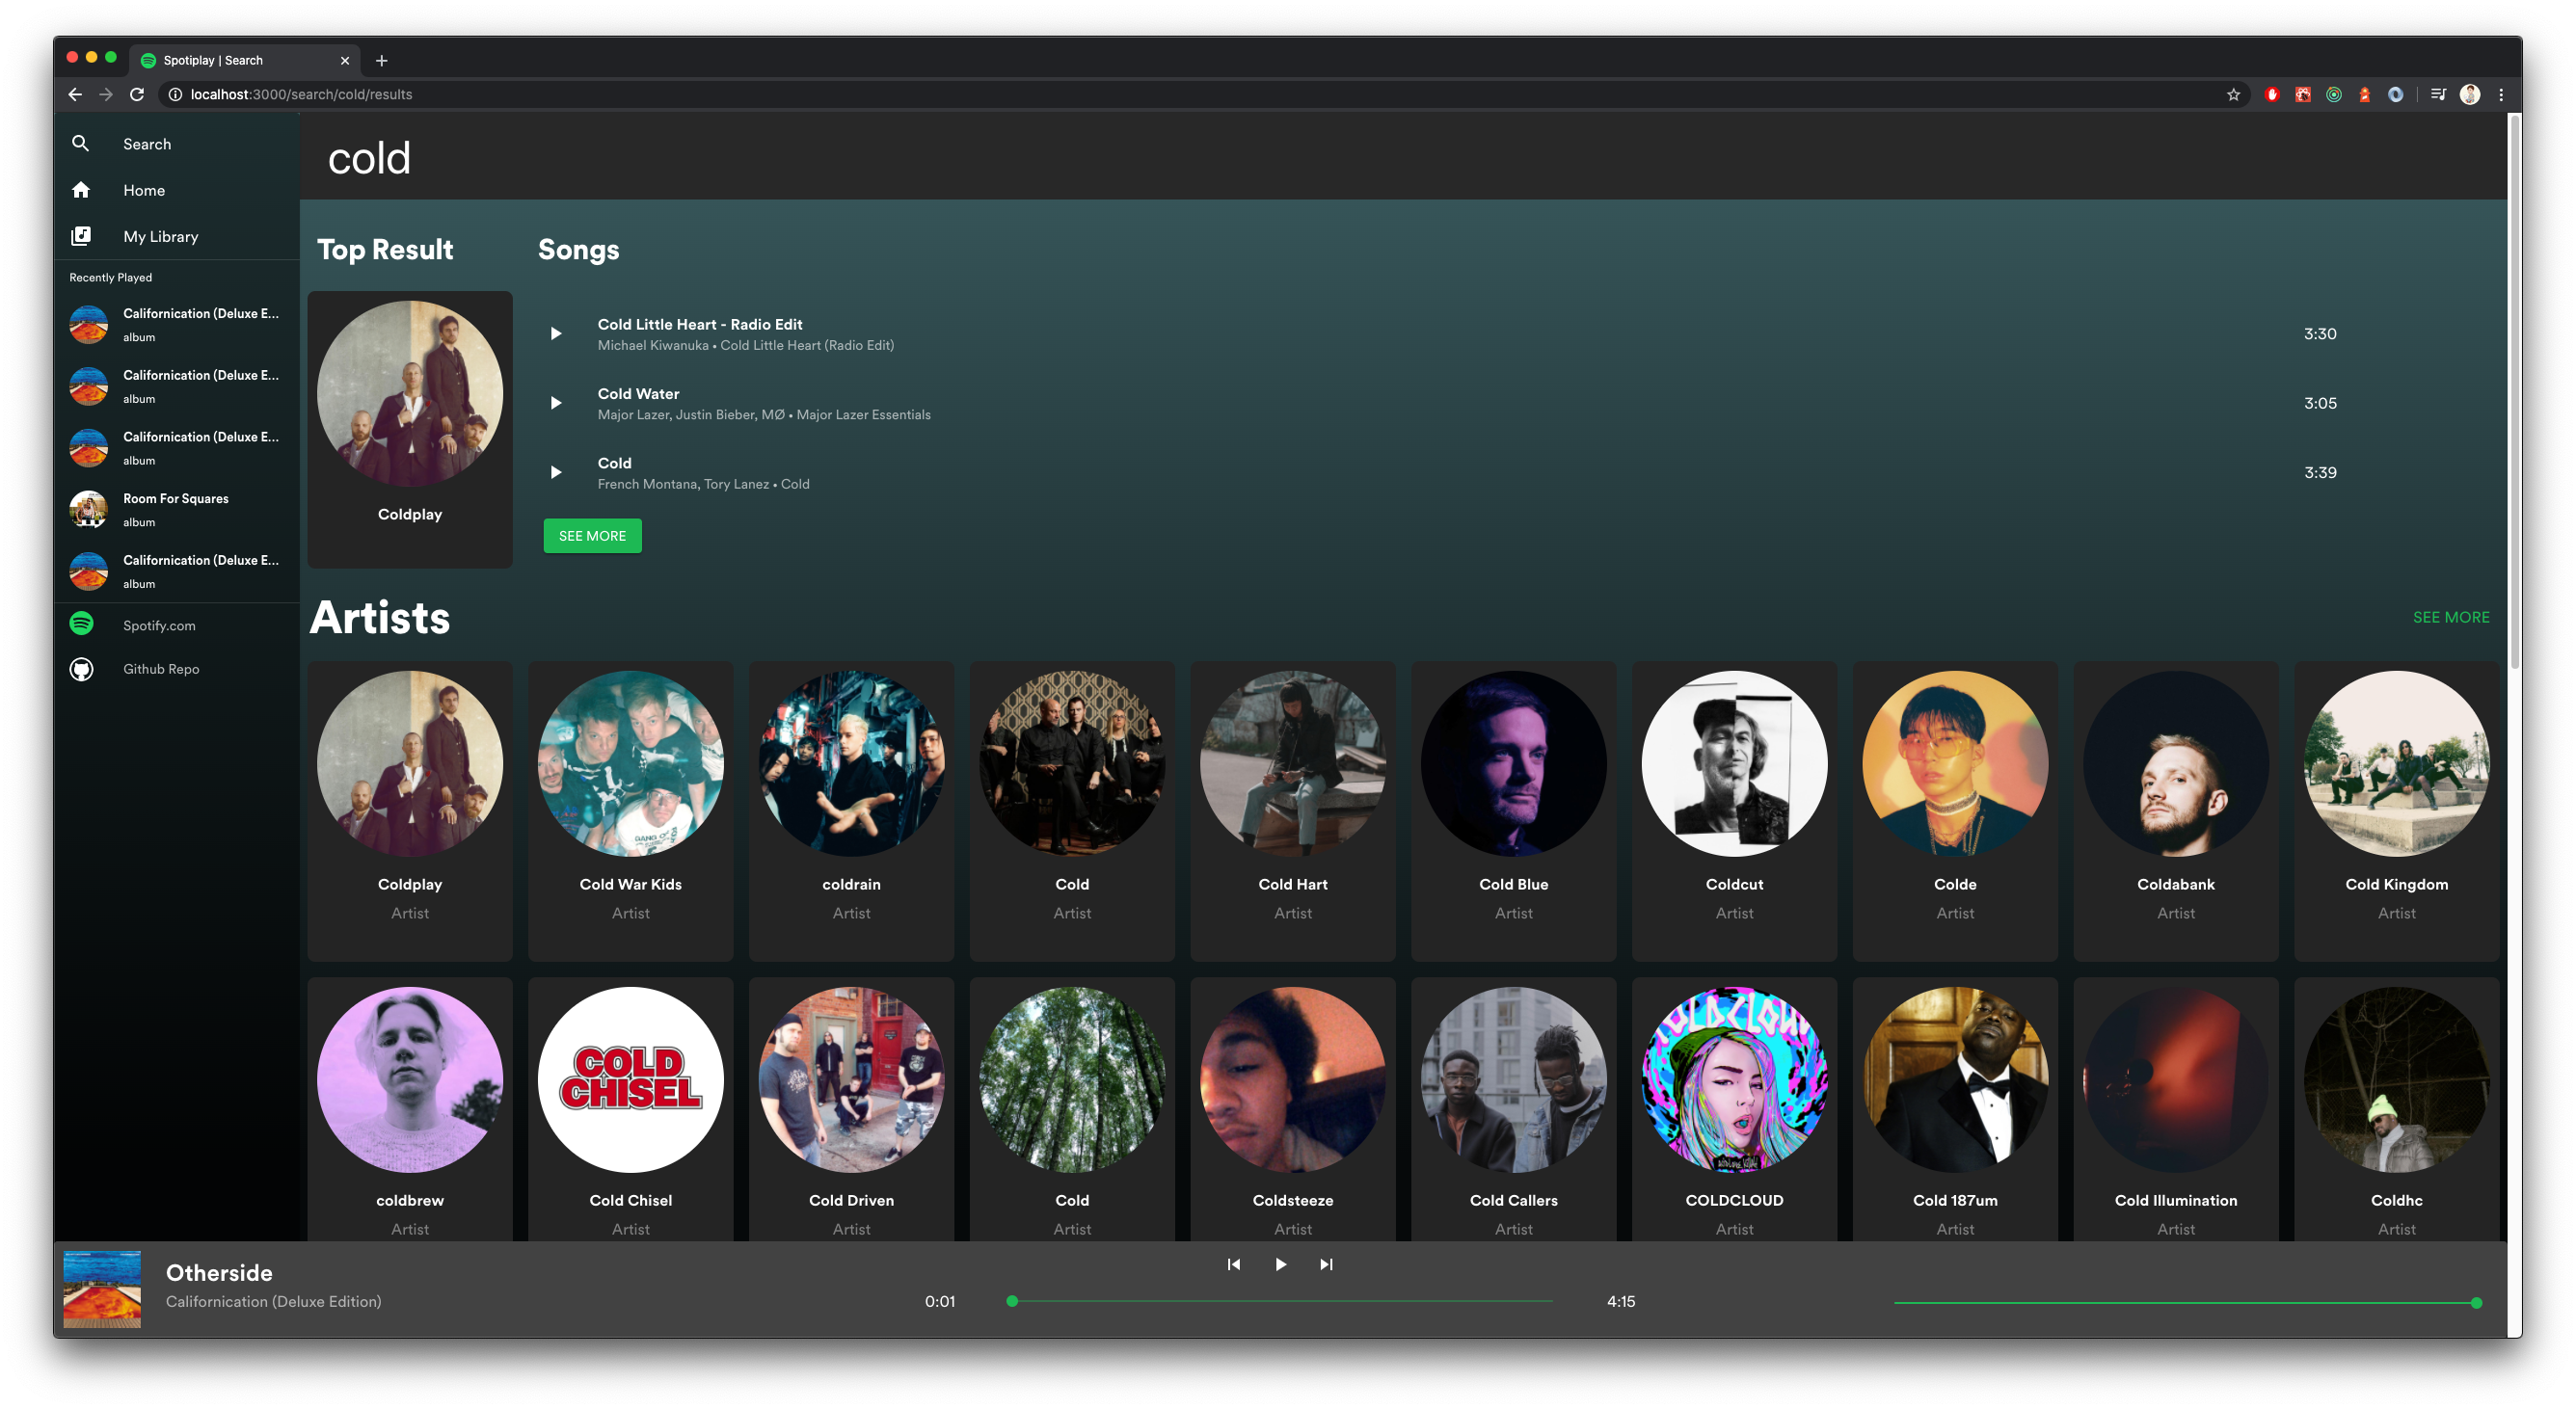Click the Search magnifier icon in sidebar
This screenshot has height=1409, width=2576.
(x=81, y=144)
